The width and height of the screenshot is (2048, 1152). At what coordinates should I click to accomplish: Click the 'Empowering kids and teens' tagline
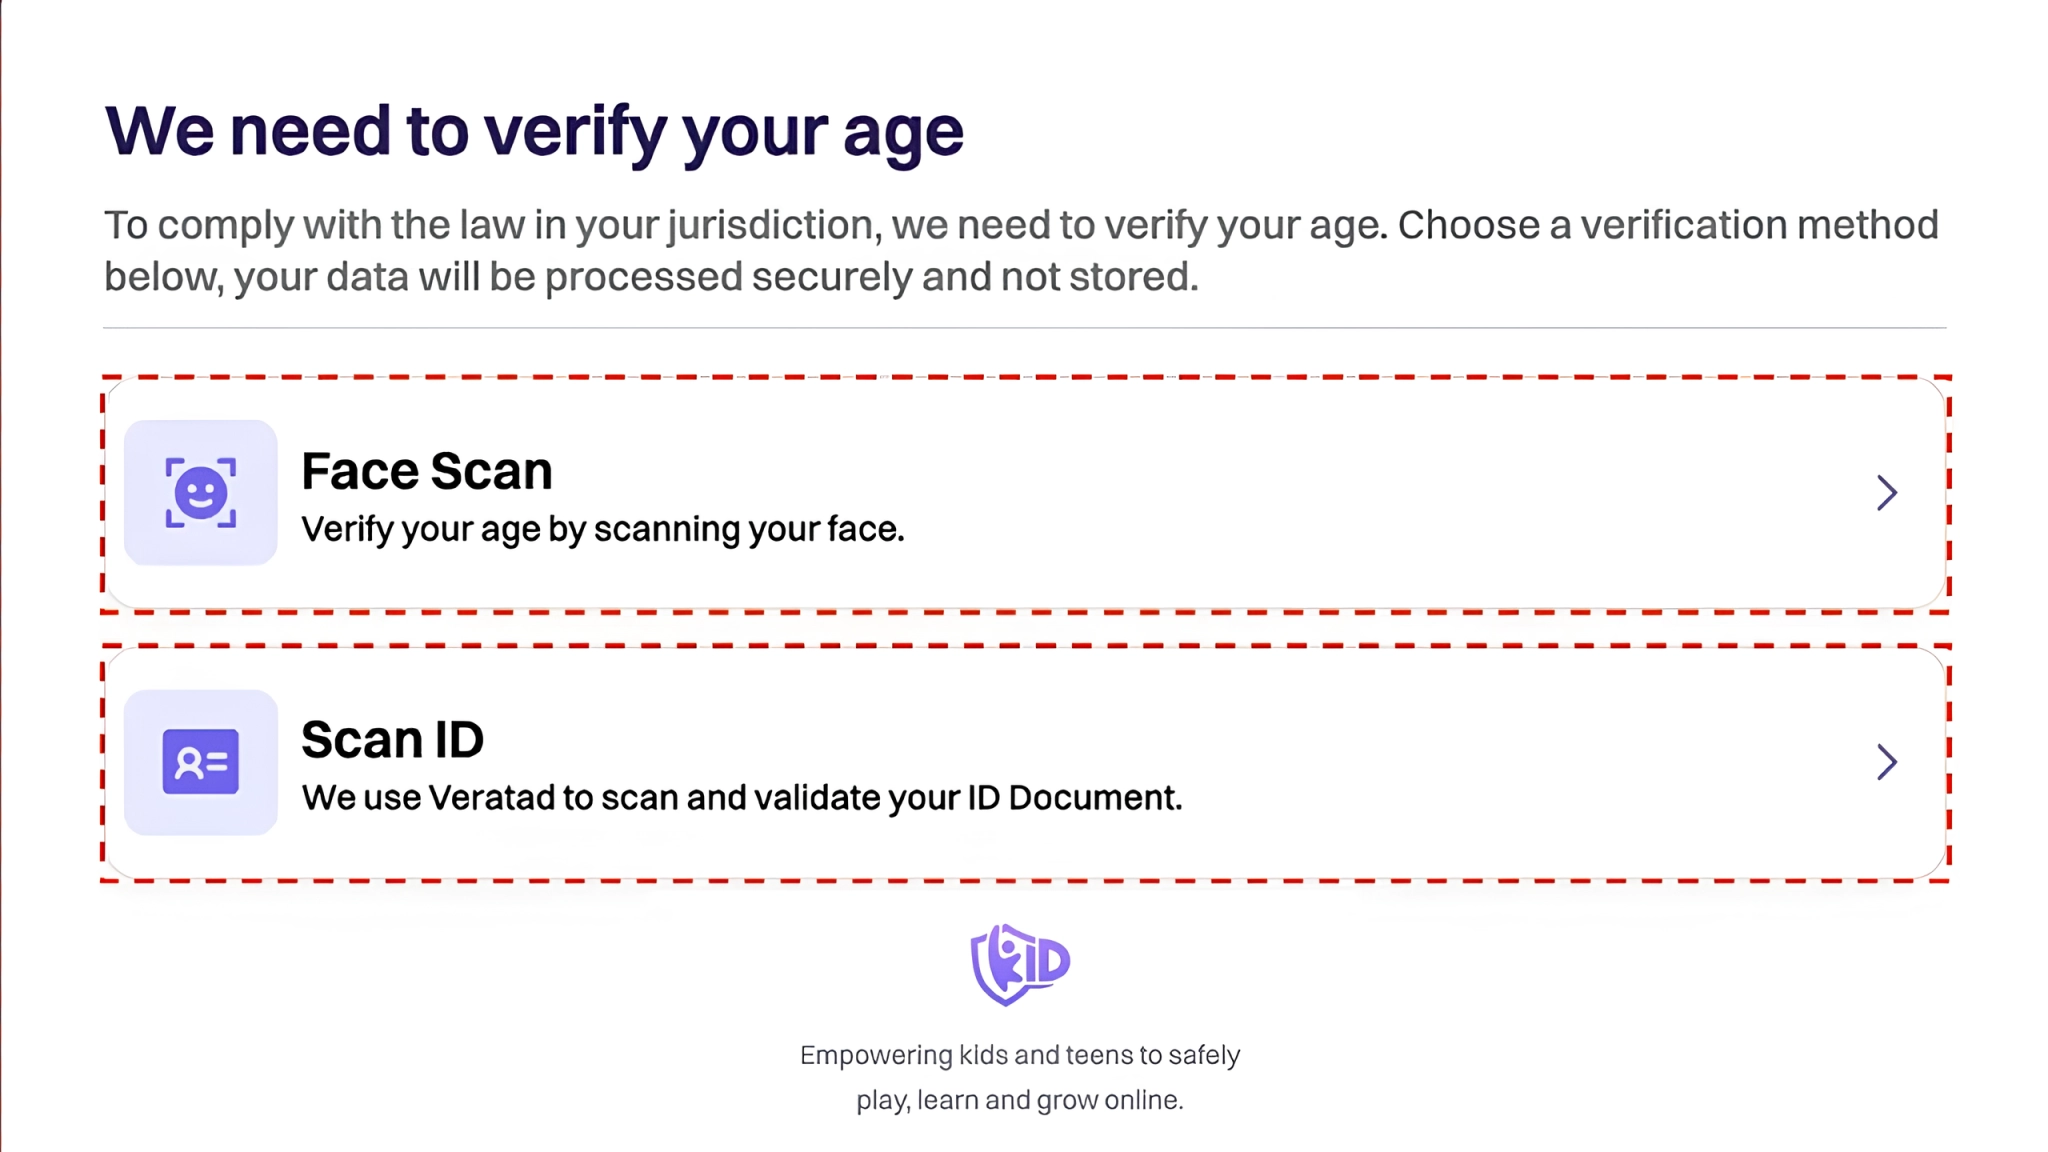[x=1020, y=1055]
